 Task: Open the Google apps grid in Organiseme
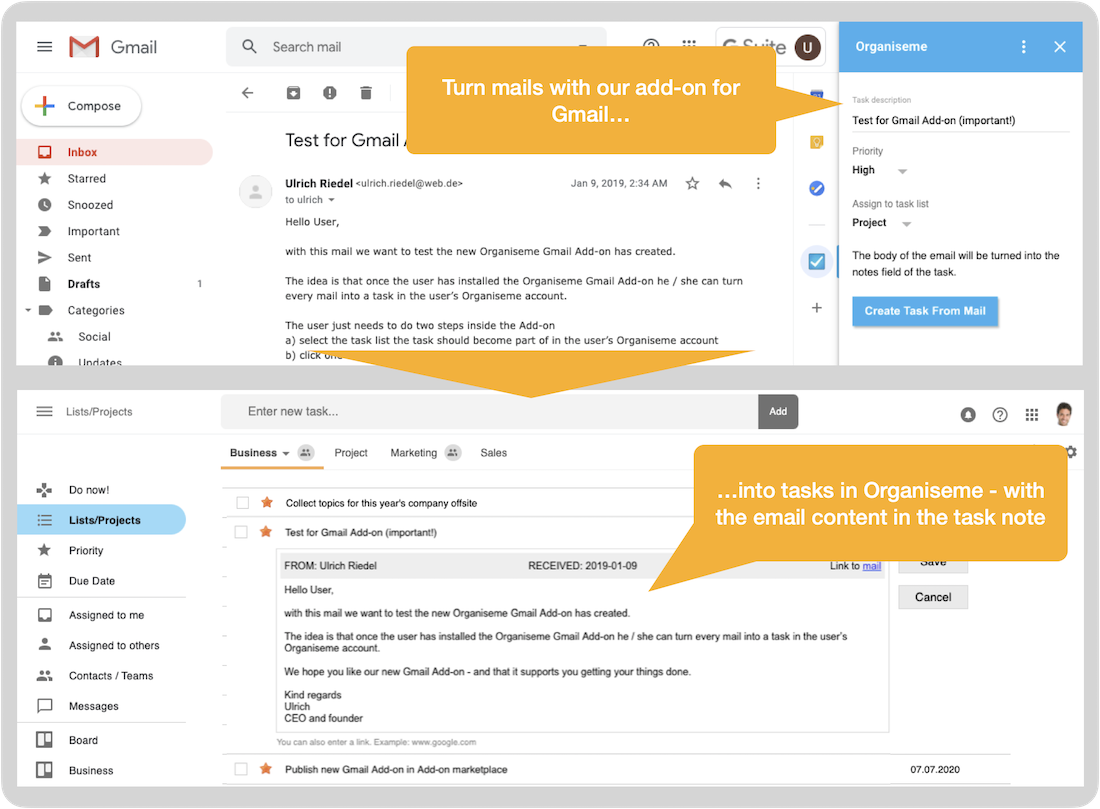pos(1031,413)
